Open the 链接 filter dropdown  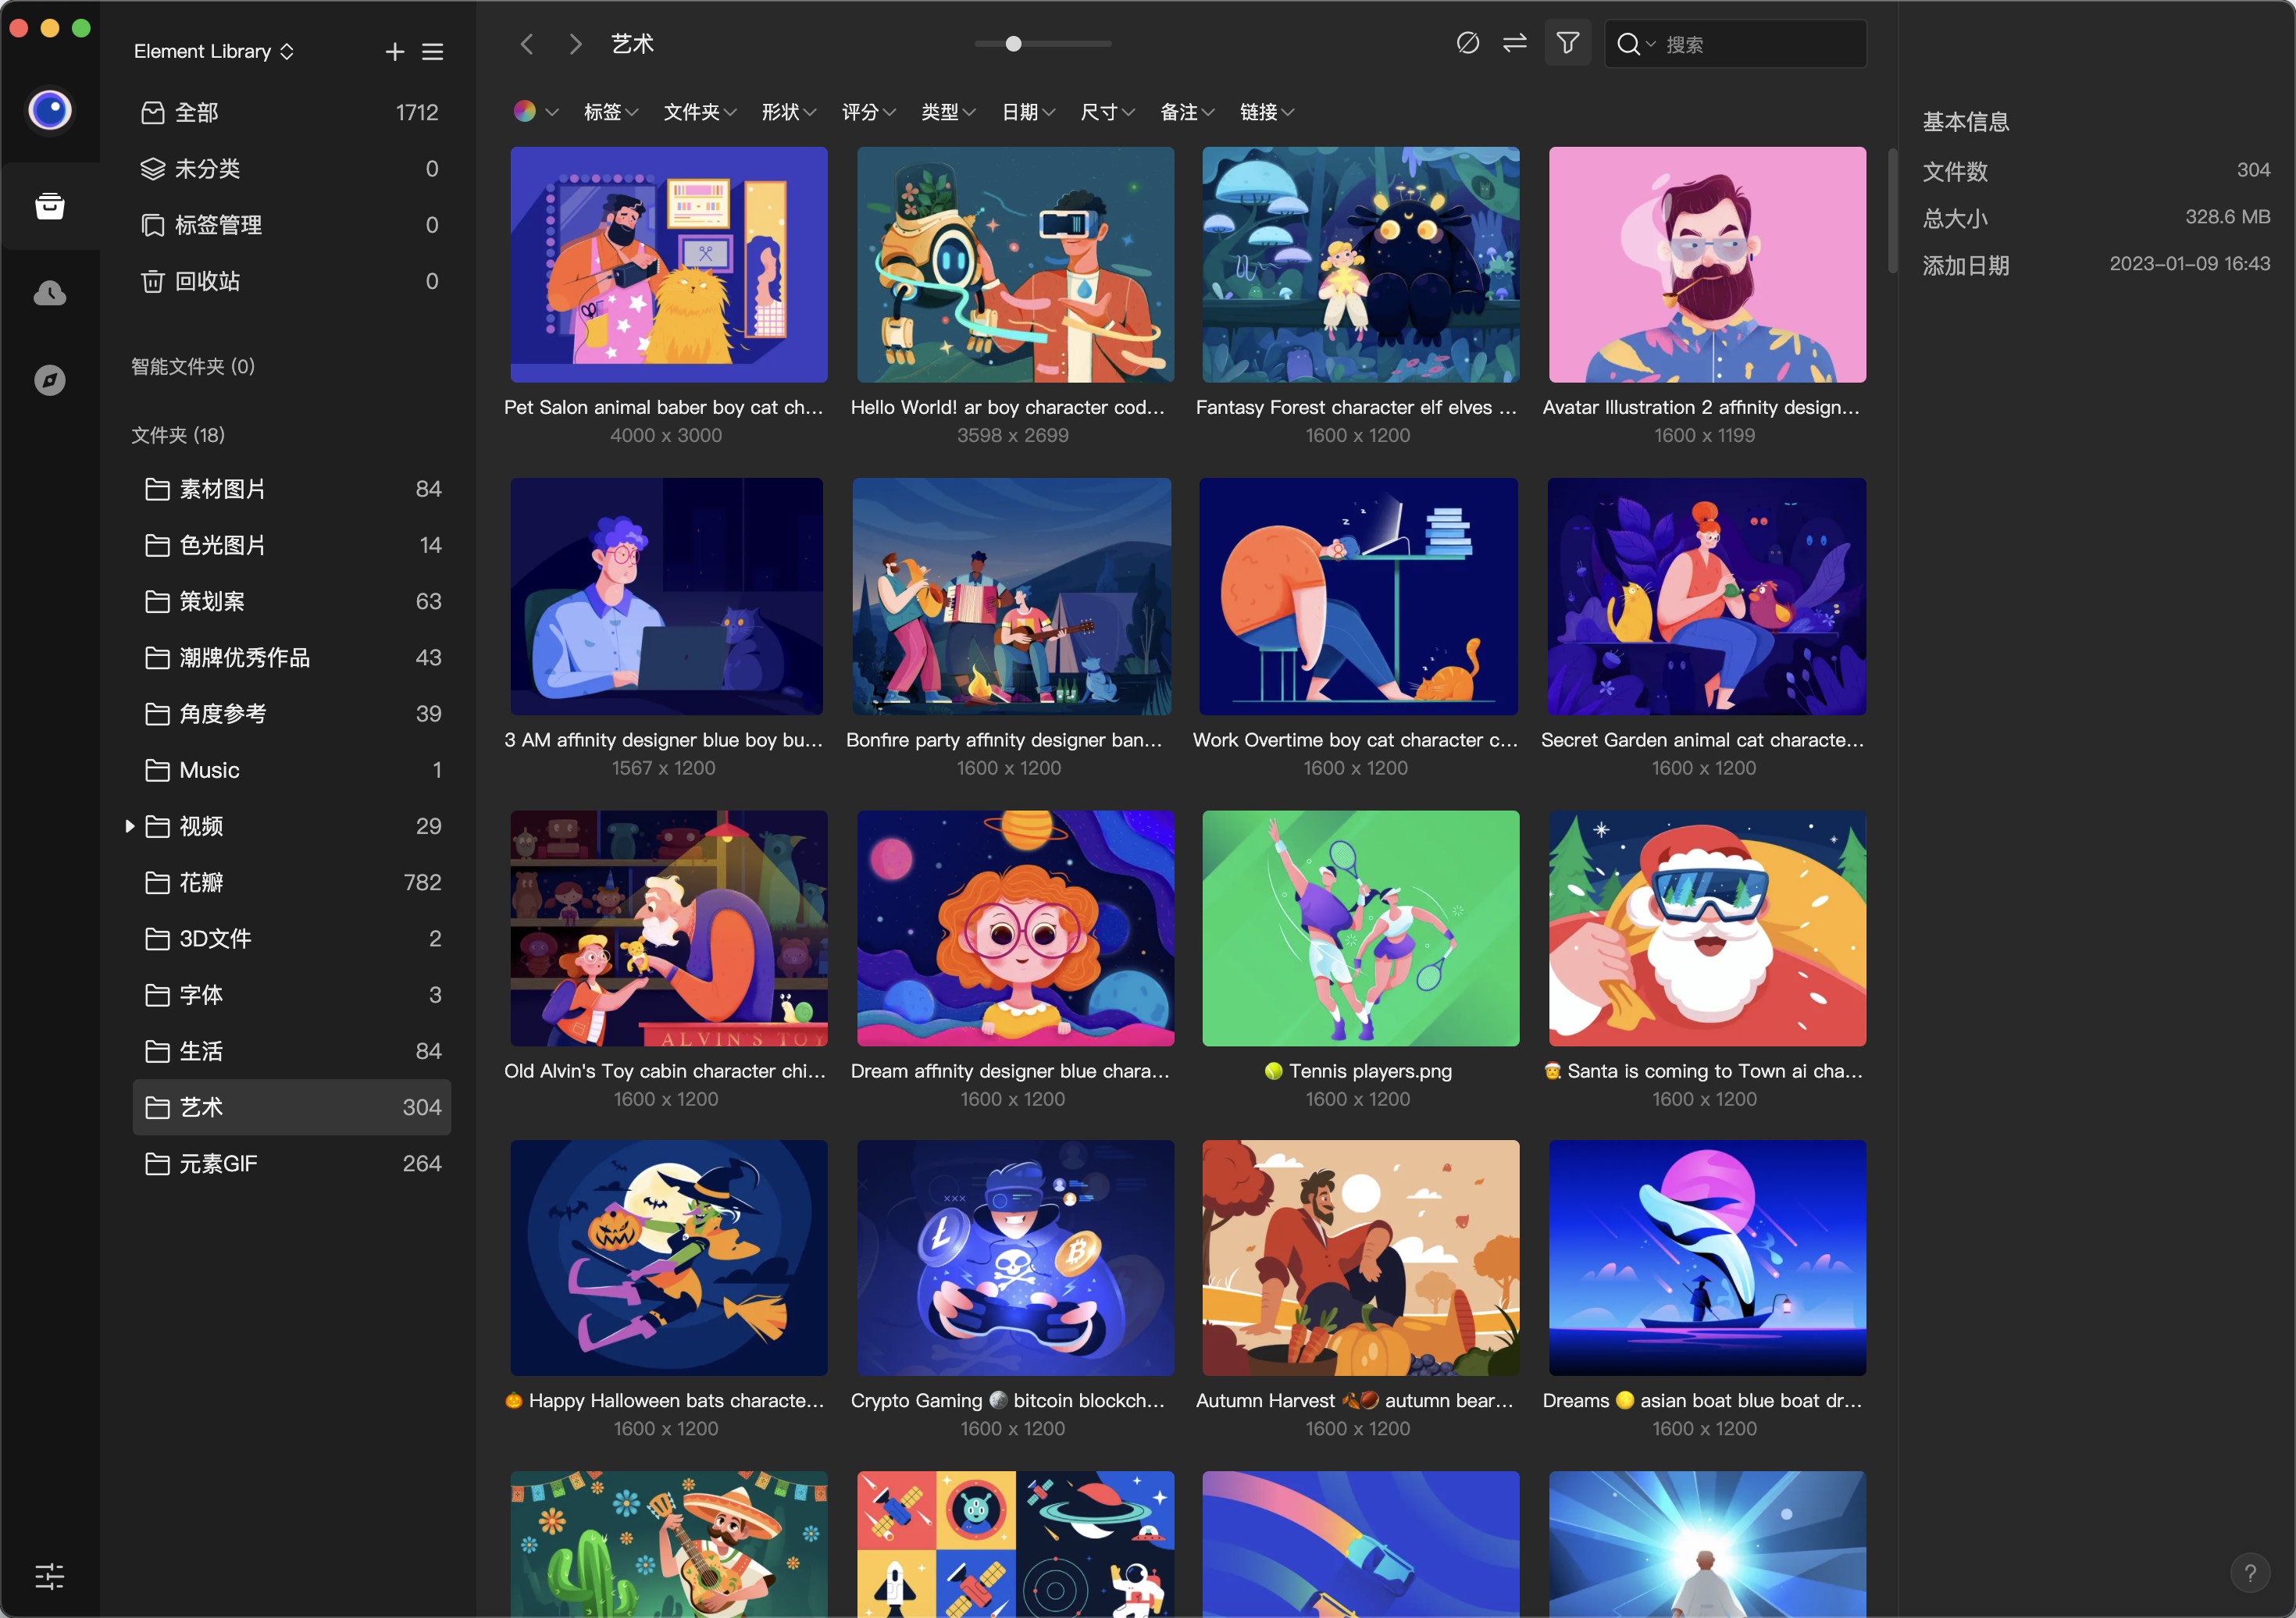(1267, 112)
